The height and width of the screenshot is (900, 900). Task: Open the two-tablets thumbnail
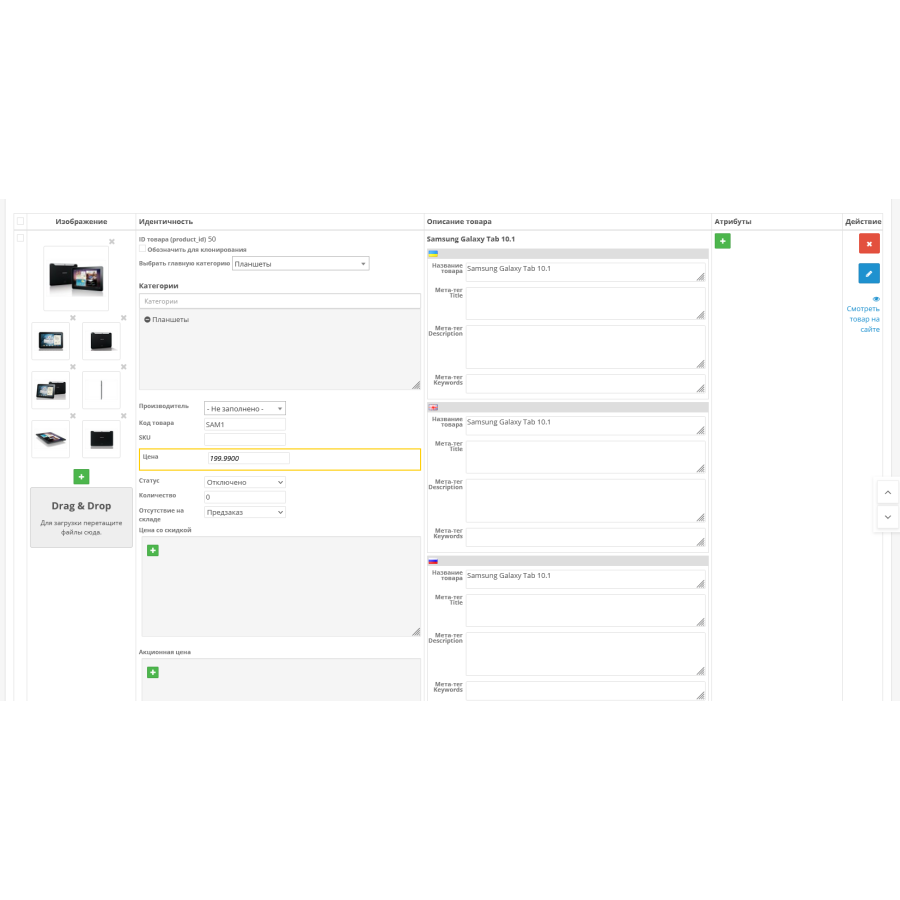click(51, 390)
